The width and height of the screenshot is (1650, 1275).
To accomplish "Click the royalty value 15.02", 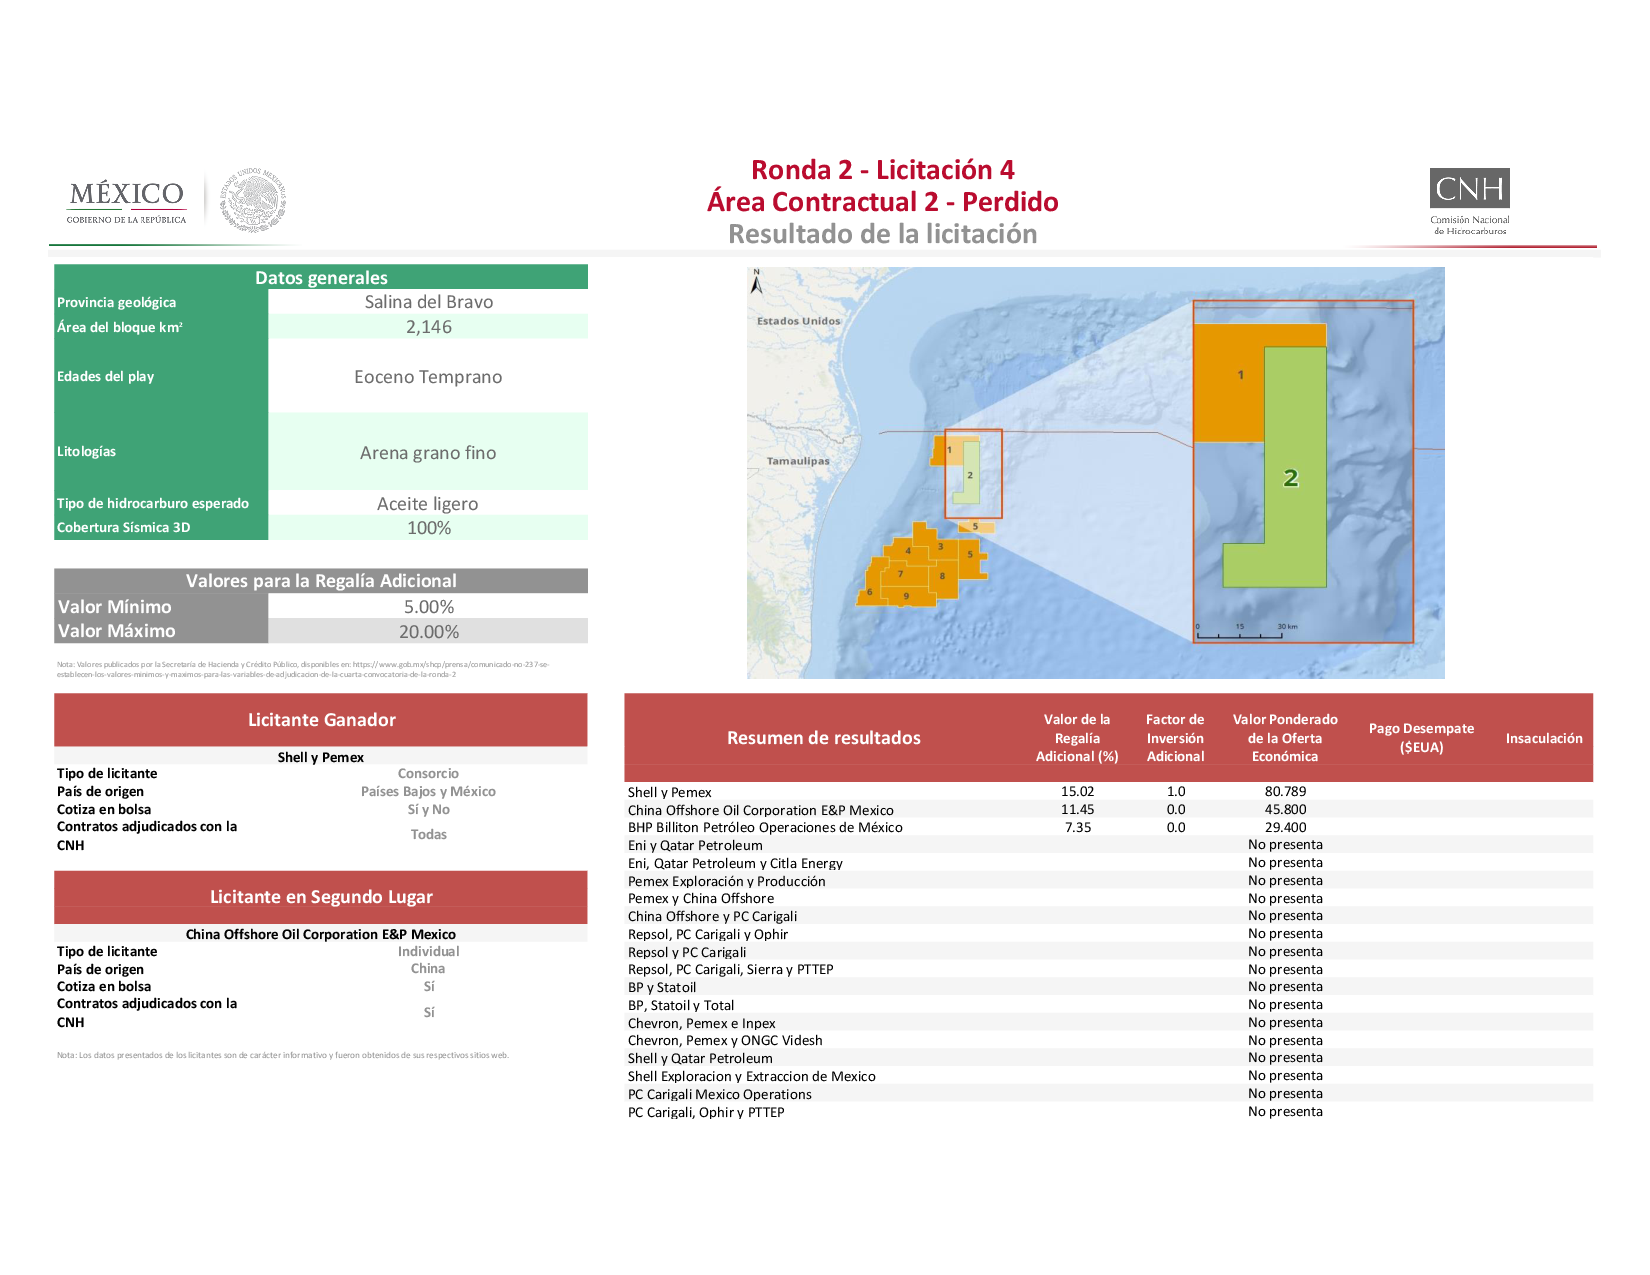I will tap(1077, 792).
